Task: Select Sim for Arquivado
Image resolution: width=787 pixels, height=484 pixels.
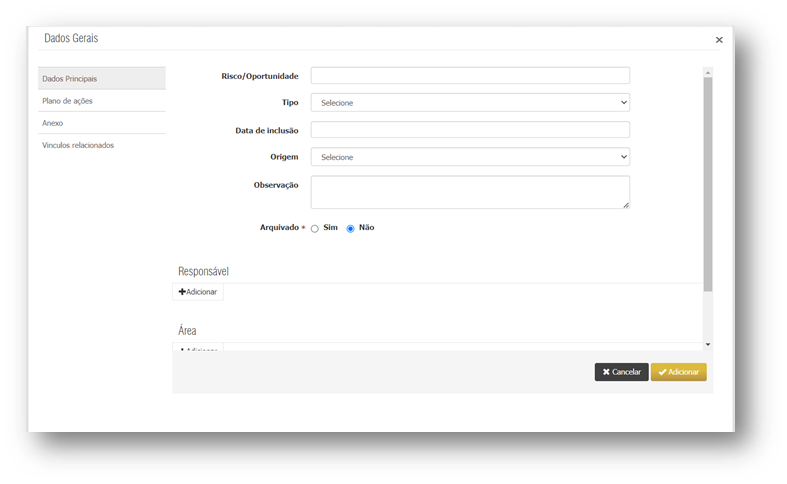Action: 315,229
